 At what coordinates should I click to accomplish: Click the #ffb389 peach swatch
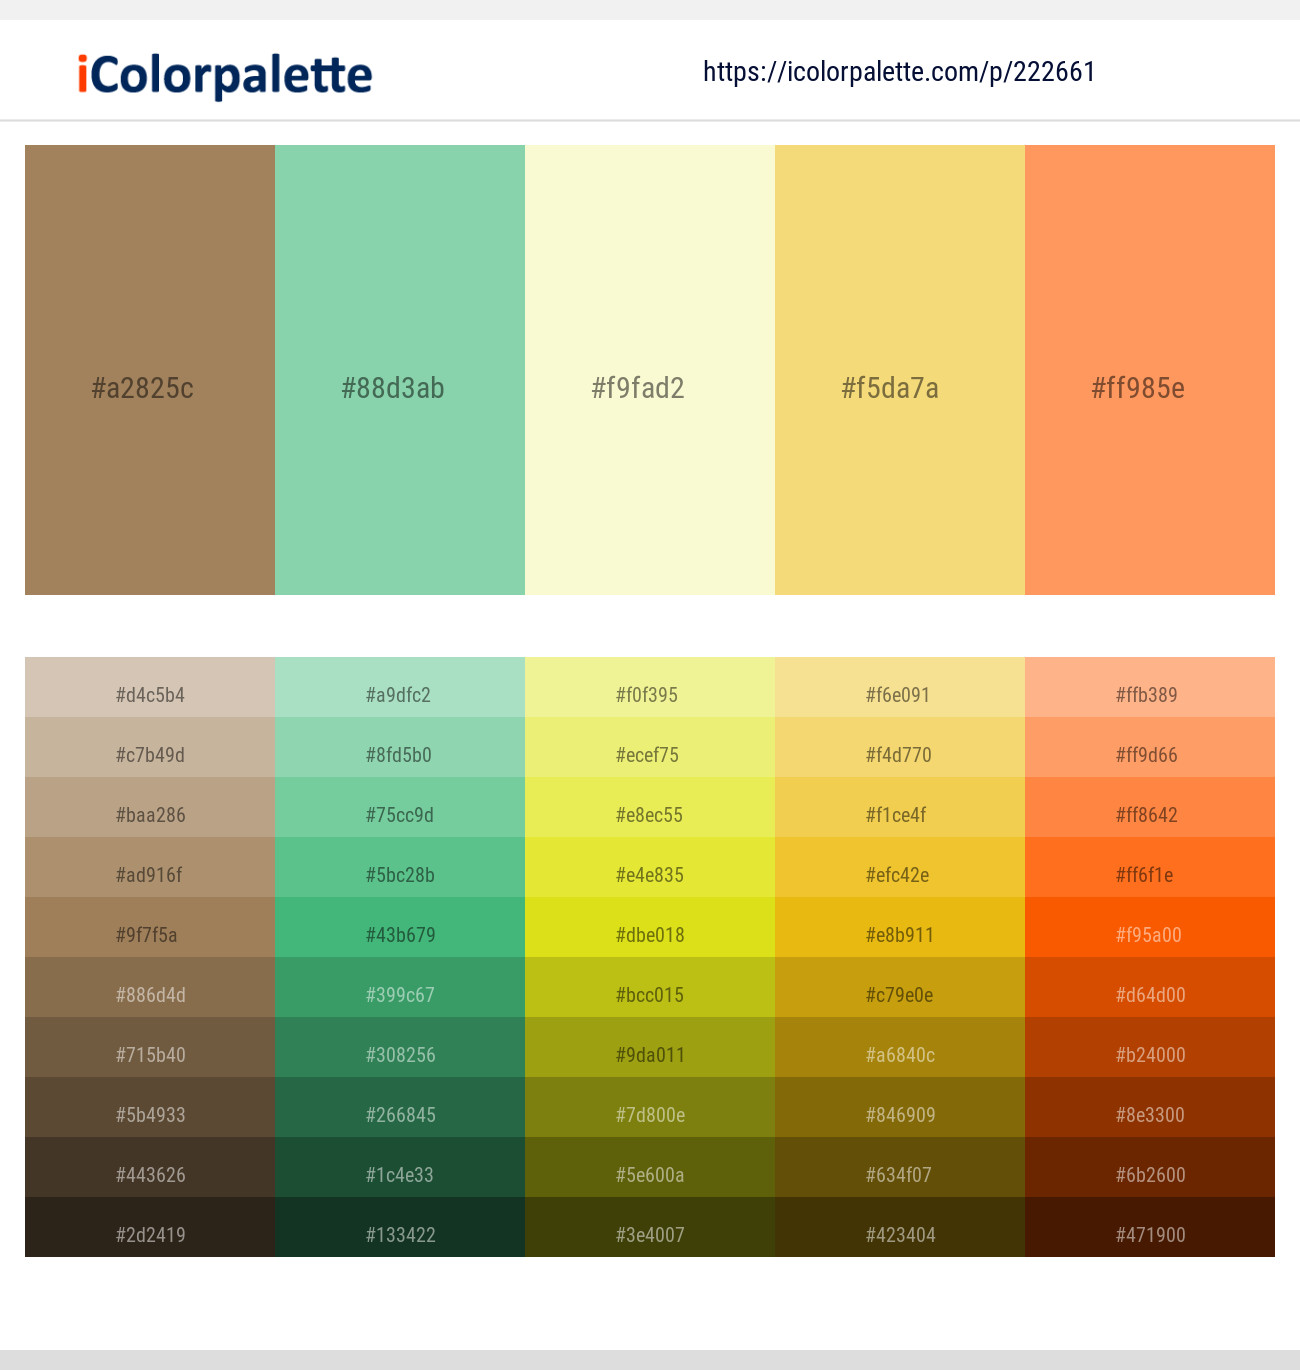point(1150,694)
